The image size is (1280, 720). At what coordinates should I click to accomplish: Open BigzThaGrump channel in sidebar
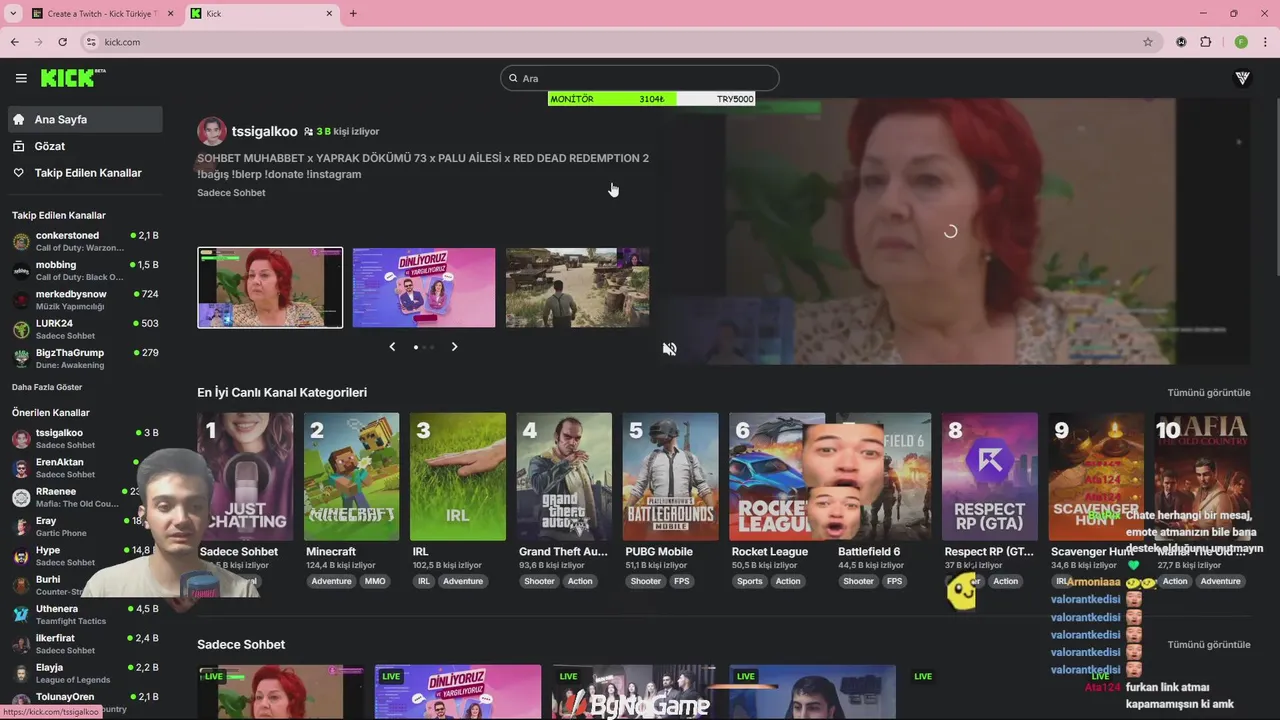click(x=85, y=358)
